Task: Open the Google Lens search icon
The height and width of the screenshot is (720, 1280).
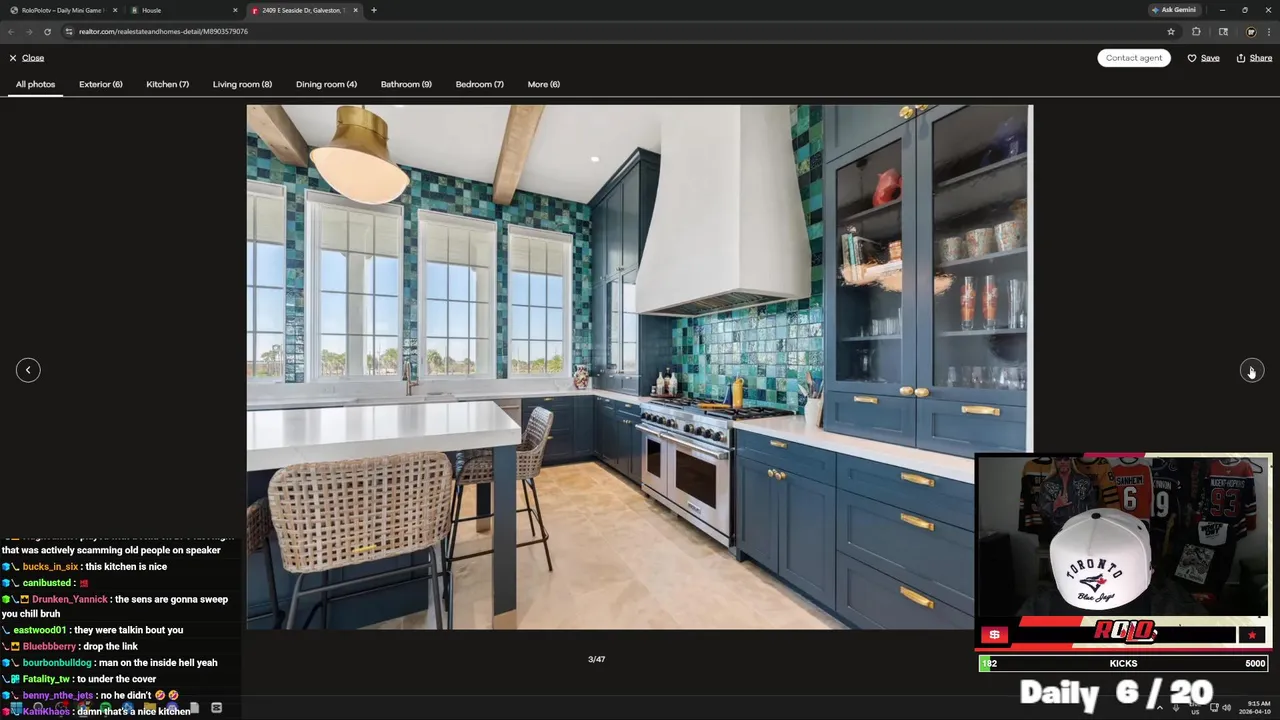Action: (x=1223, y=31)
